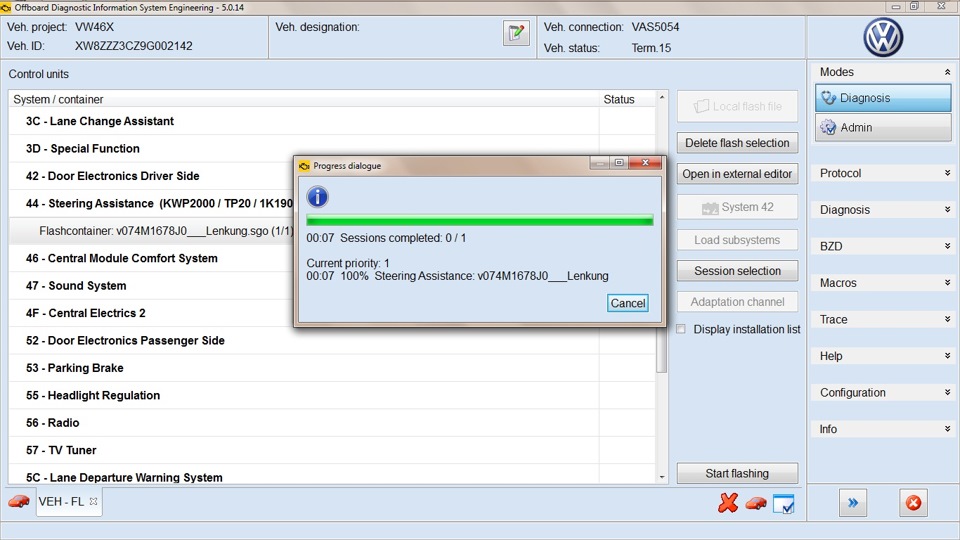Expand the Configuration section
This screenshot has height=540, width=960.
pyautogui.click(x=947, y=392)
